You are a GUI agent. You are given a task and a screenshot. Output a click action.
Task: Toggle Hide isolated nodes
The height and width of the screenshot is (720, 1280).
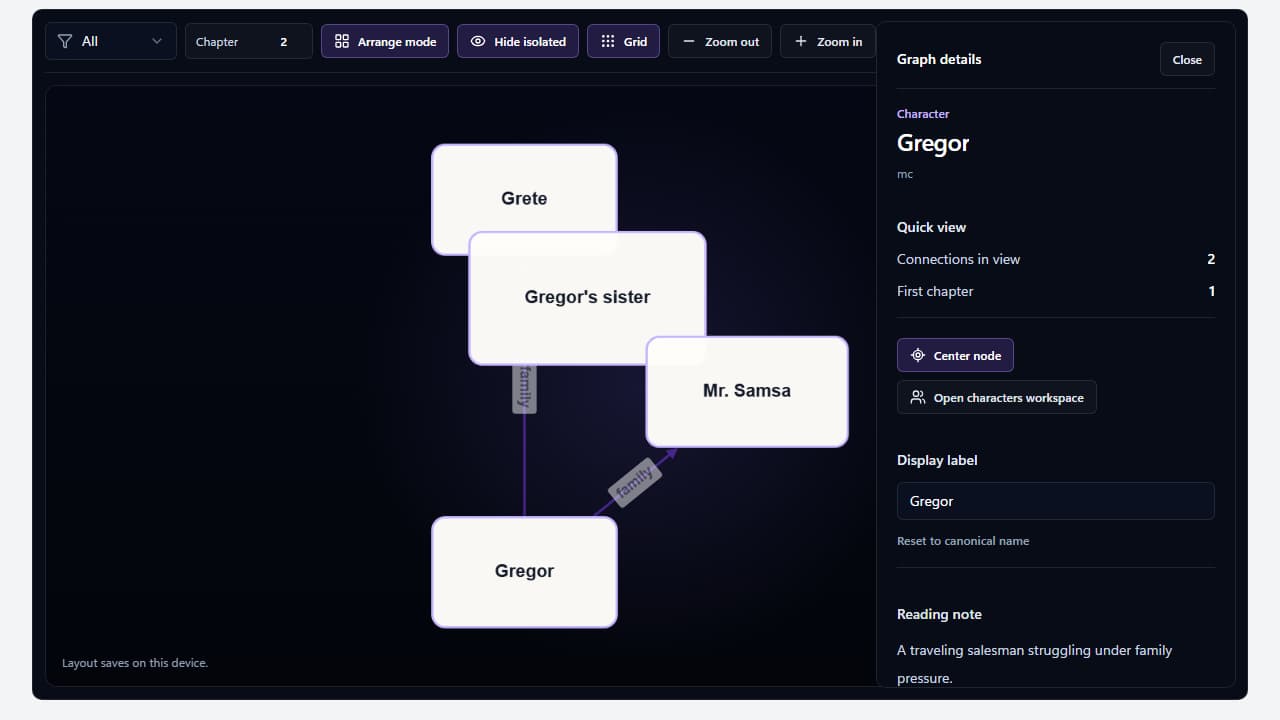pos(518,41)
